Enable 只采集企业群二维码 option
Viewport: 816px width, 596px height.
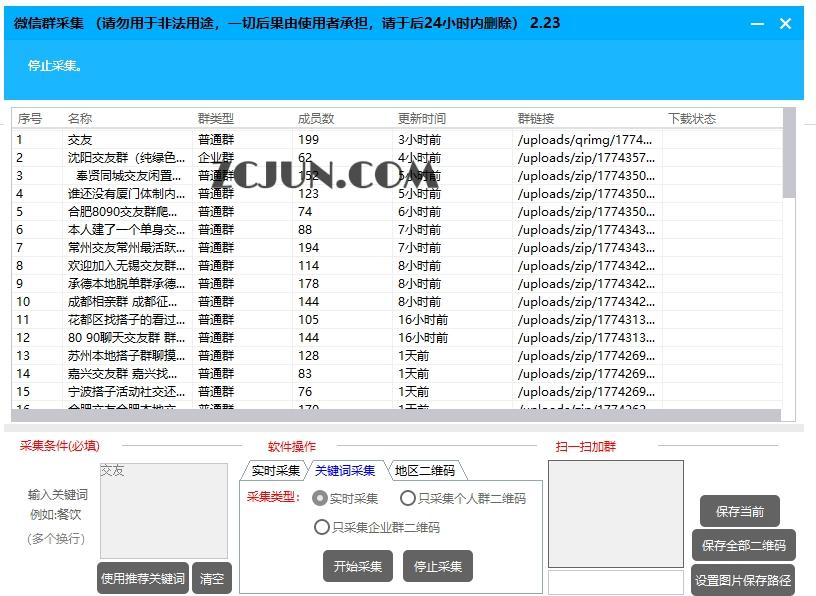coord(380,527)
